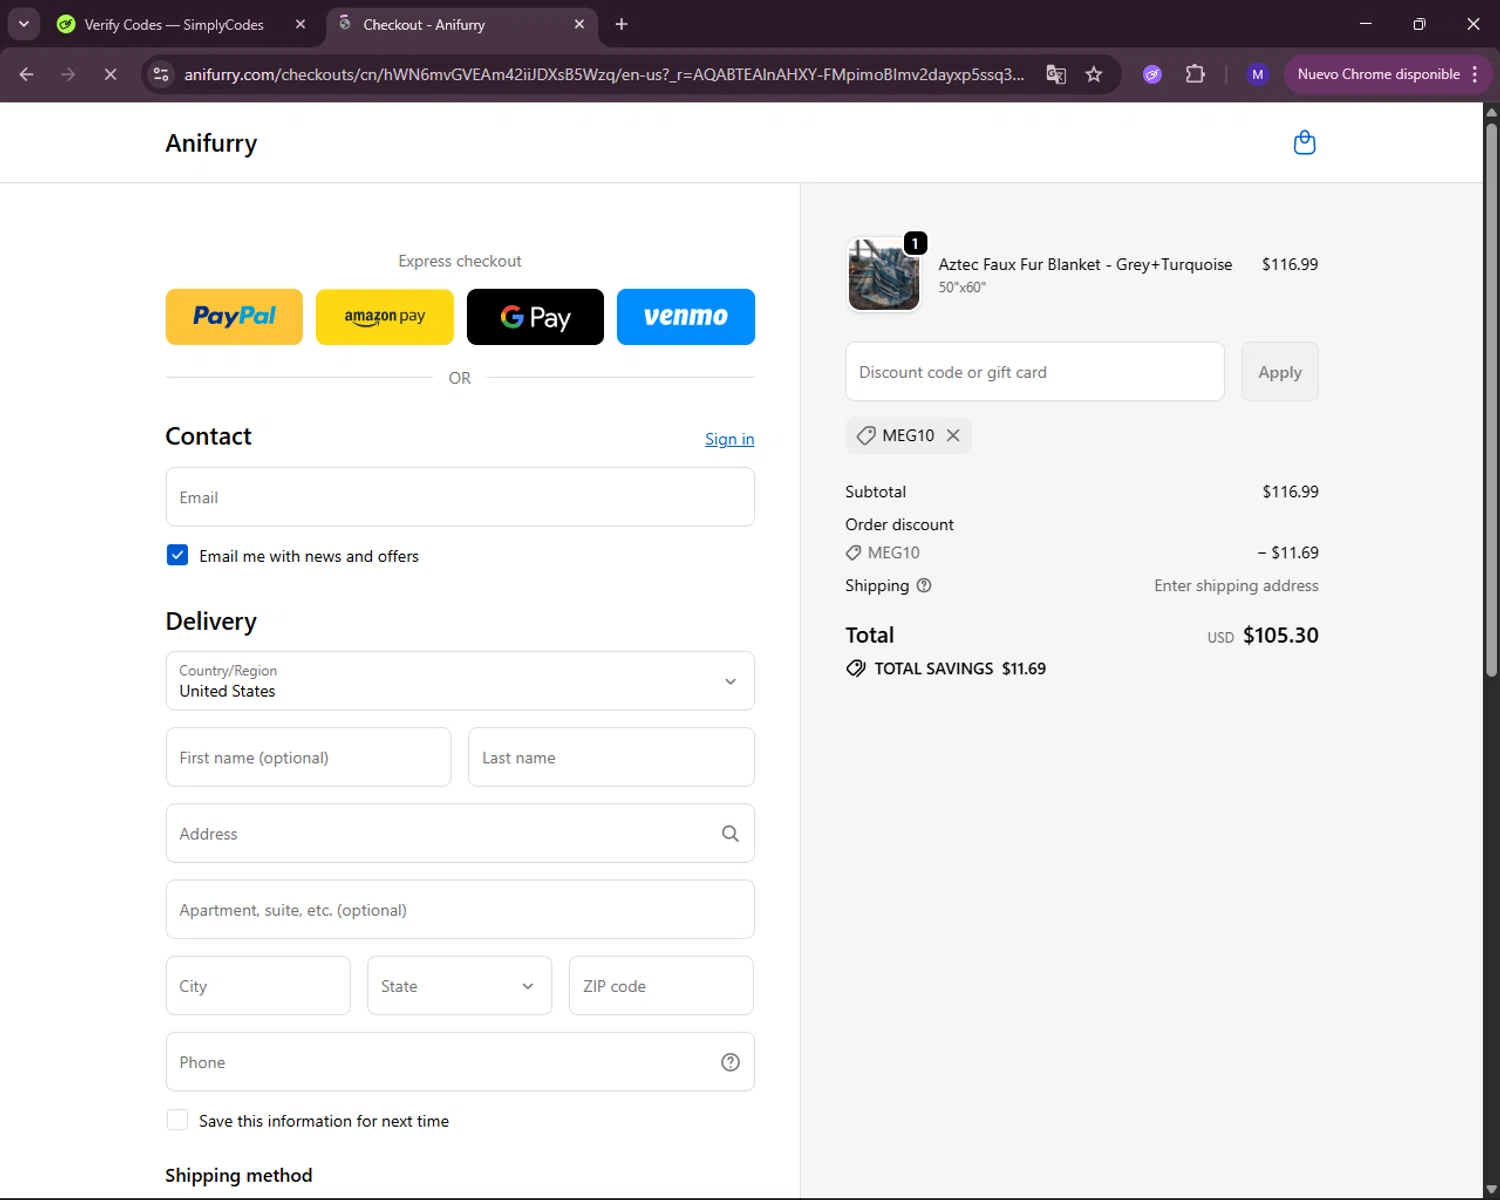Choose Google Pay express checkout

click(x=535, y=317)
